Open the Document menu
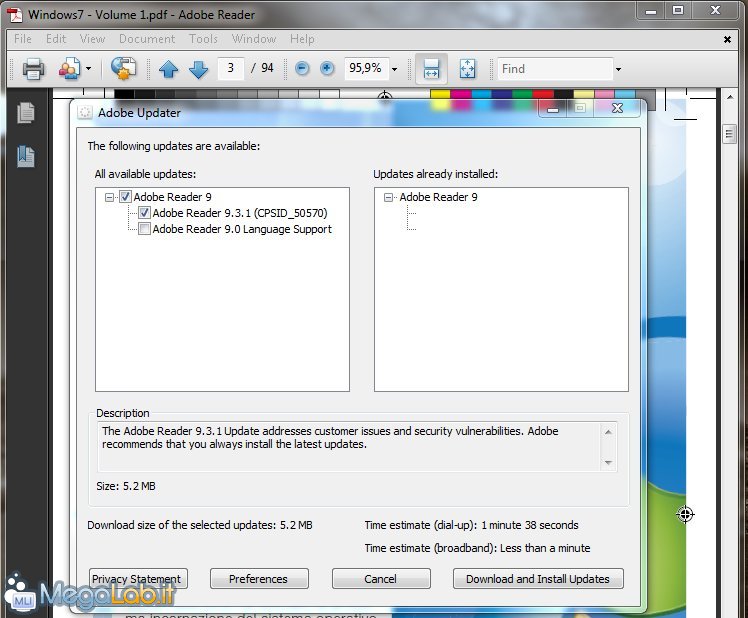Viewport: 748px width, 618px height. coord(147,39)
